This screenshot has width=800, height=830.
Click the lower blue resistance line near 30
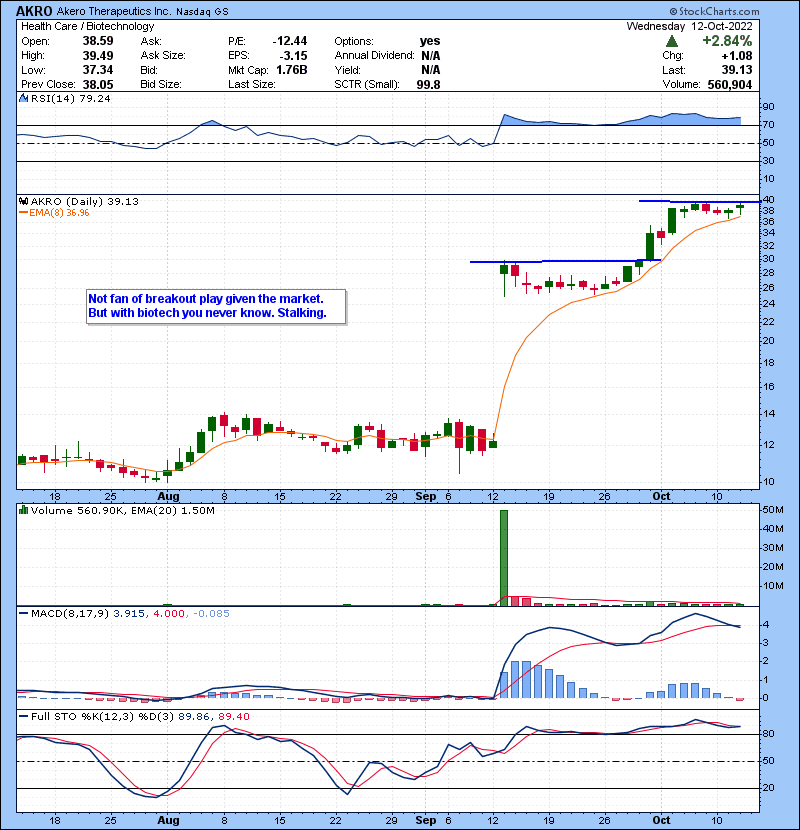tap(565, 260)
